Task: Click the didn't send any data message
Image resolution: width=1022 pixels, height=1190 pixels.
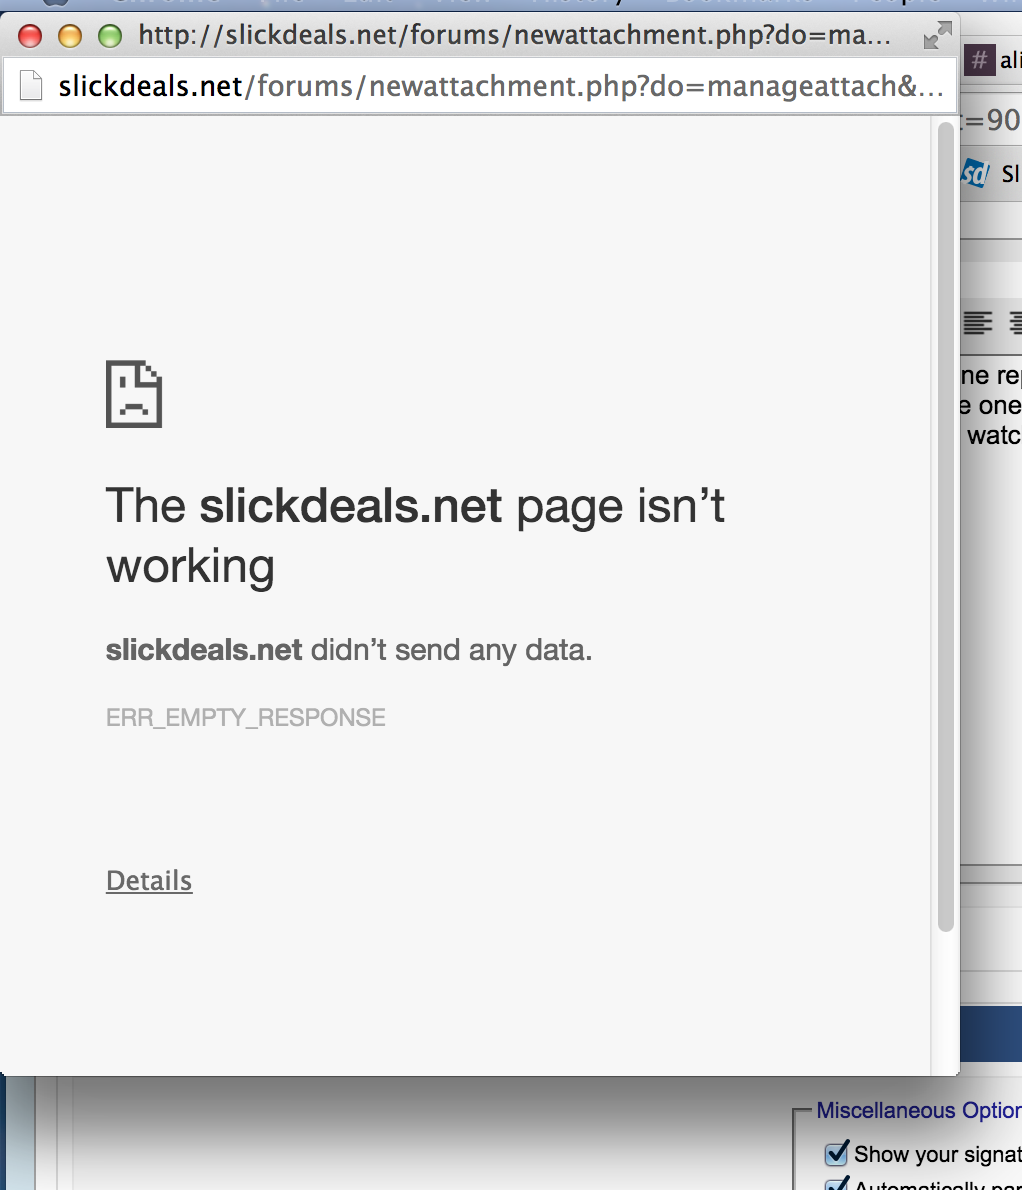Action: click(x=349, y=650)
